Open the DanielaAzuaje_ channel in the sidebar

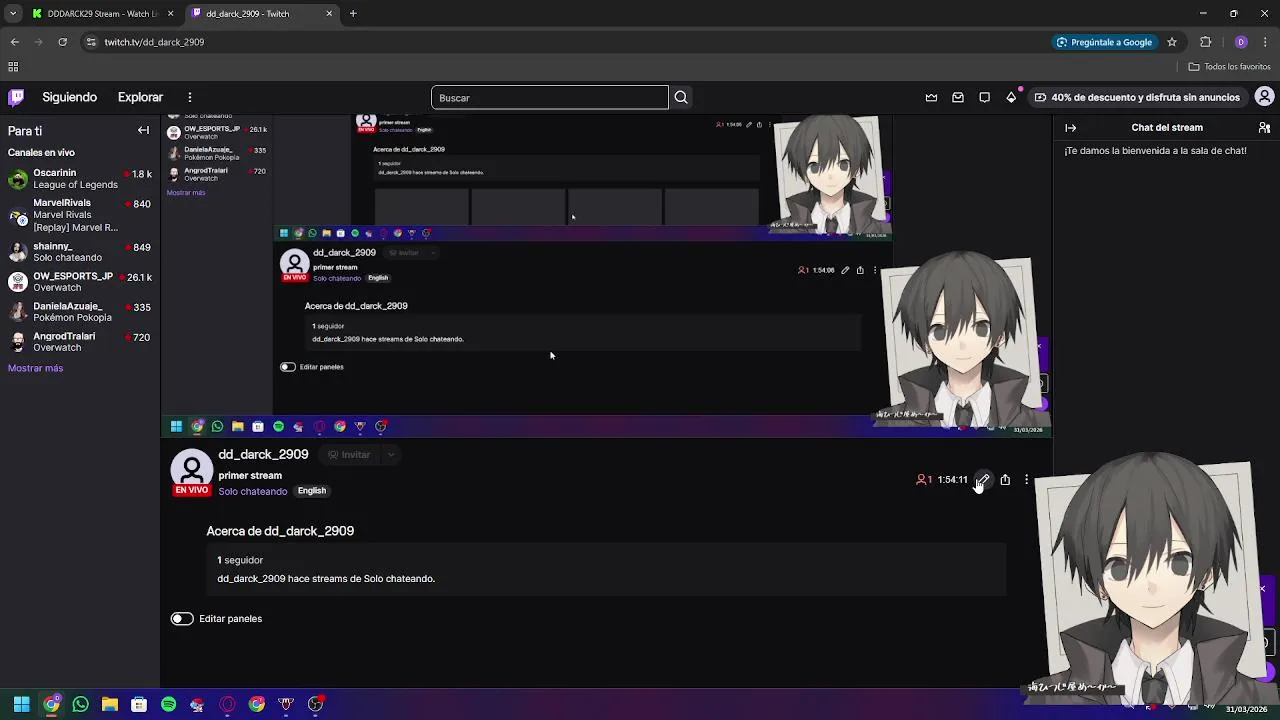click(80, 312)
